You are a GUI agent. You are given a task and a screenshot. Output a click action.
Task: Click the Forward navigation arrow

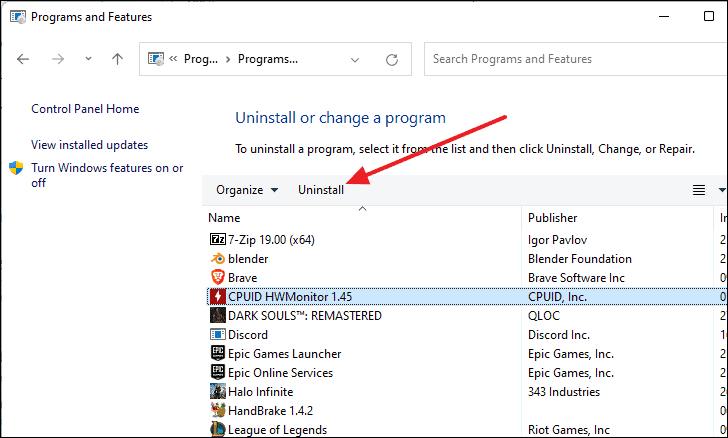58,59
